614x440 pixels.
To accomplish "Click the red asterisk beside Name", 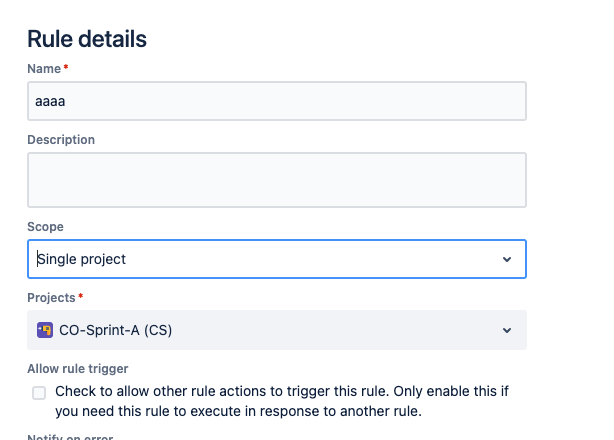I will (x=66, y=67).
